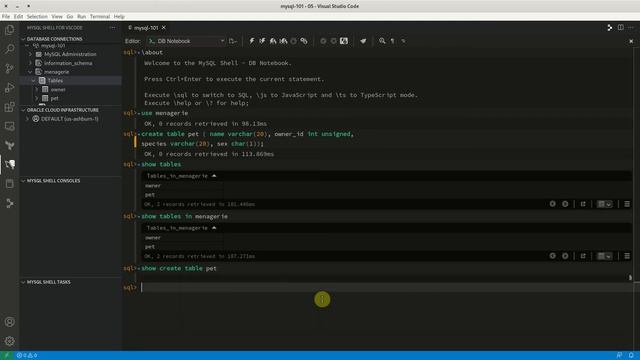Click the empty sql prompt input line
This screenshot has width=640, height=360.
tap(386, 287)
